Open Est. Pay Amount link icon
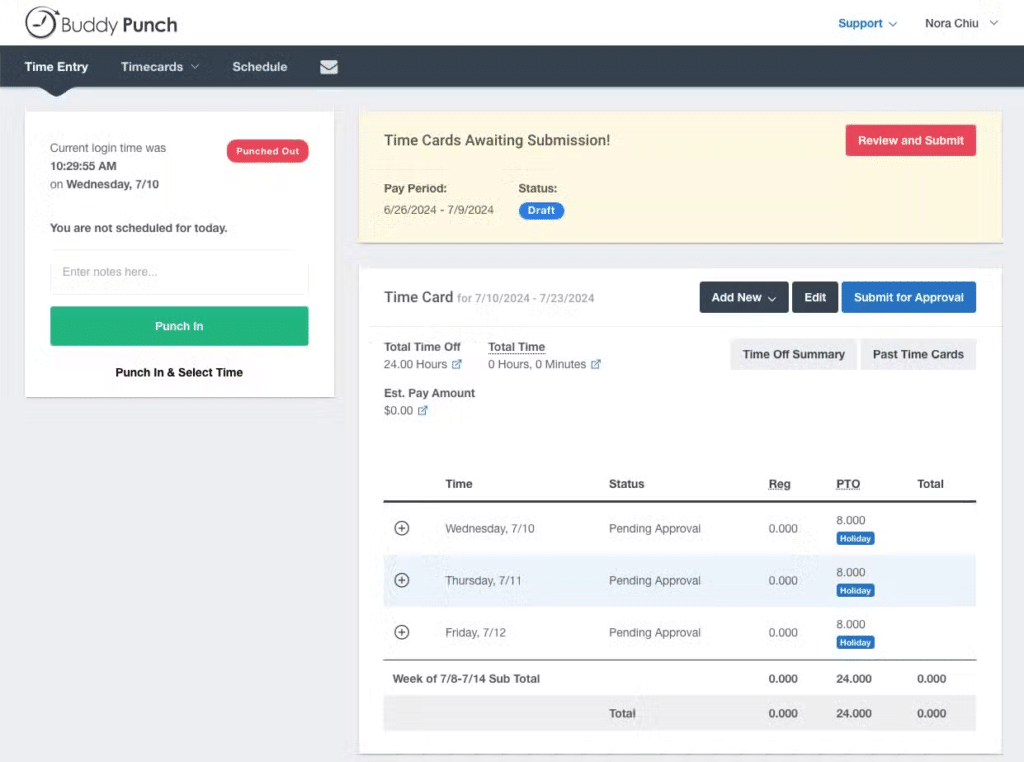Screen dimensions: 1024x762 pyautogui.click(x=422, y=411)
